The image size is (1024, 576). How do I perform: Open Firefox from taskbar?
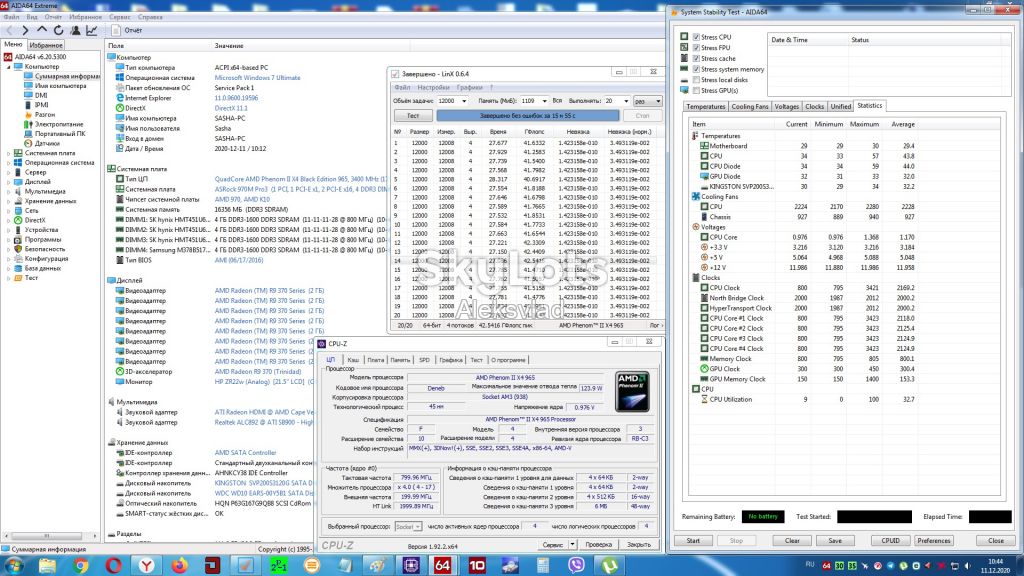click(x=180, y=565)
